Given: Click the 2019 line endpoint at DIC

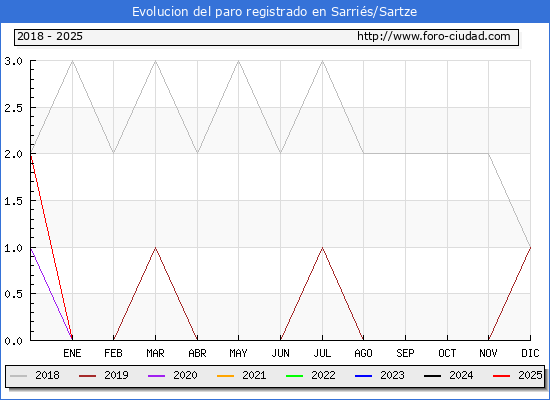Looking at the screenshot, I should (530, 248).
